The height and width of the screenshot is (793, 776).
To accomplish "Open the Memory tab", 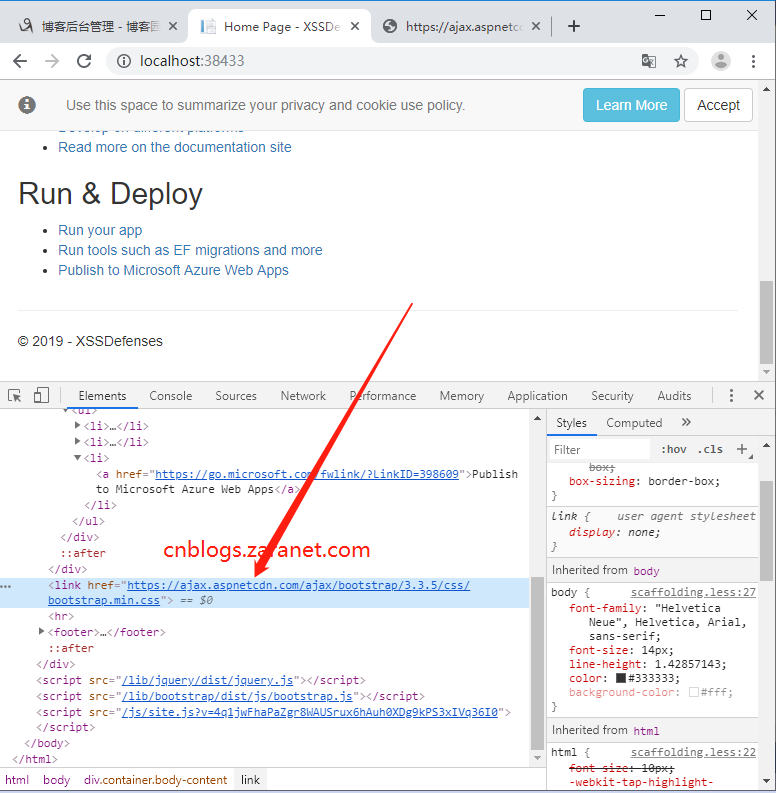I will point(461,396).
